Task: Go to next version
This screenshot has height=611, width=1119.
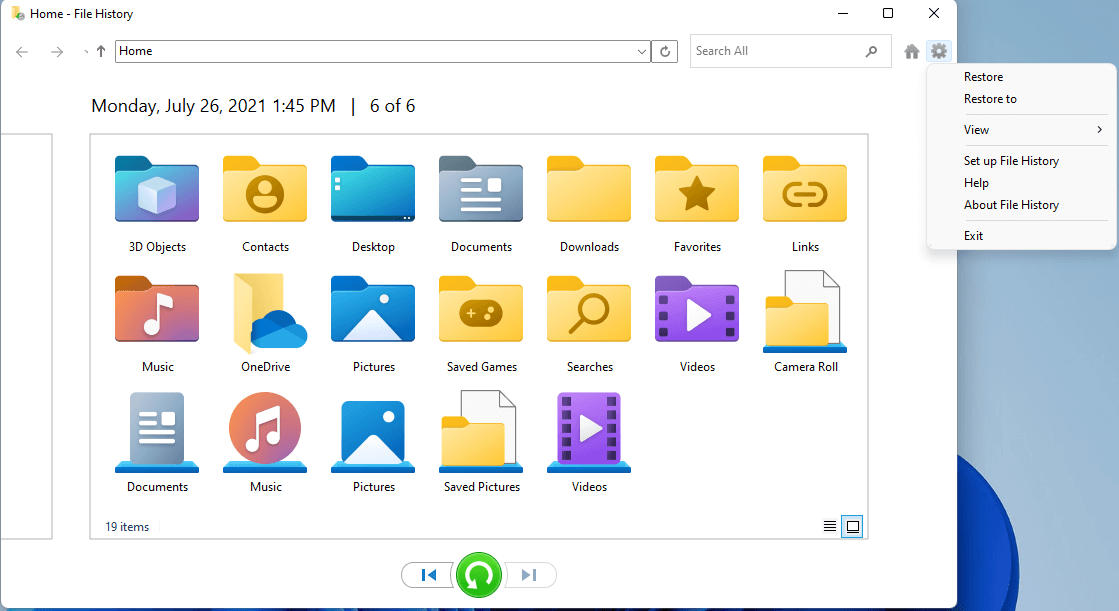Action: 530,575
